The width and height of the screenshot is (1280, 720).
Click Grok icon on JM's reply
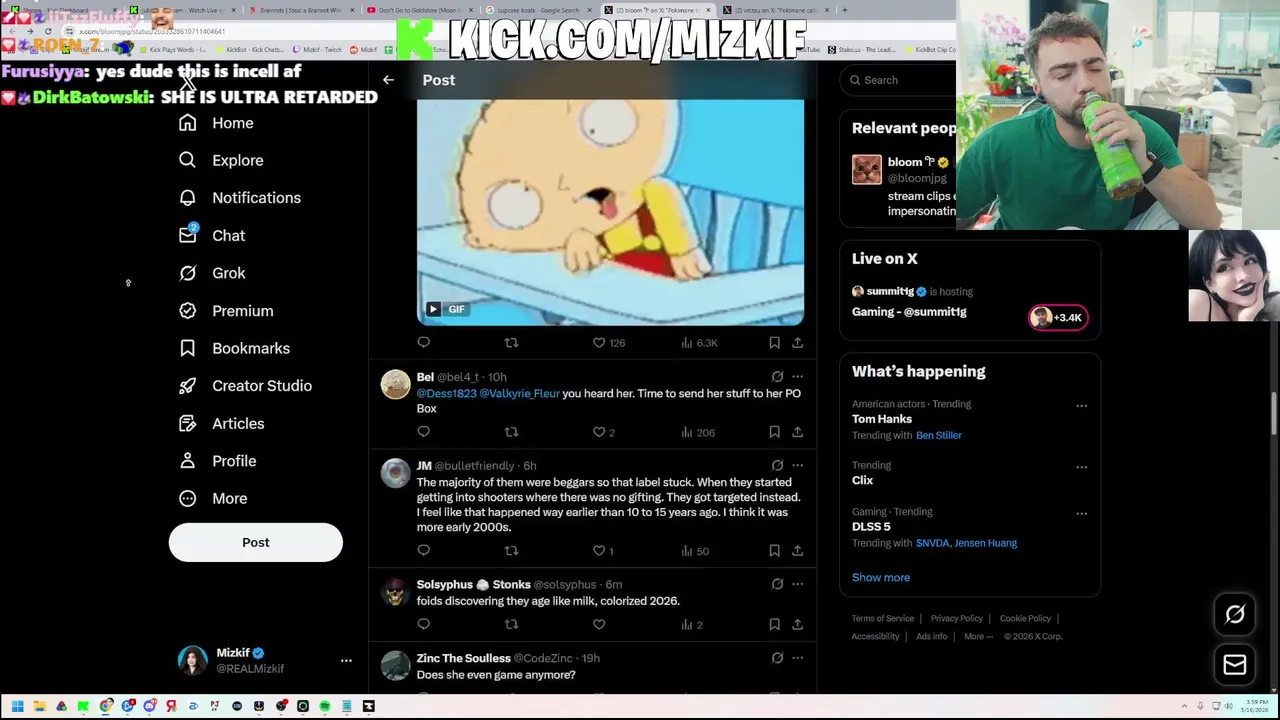tap(777, 465)
